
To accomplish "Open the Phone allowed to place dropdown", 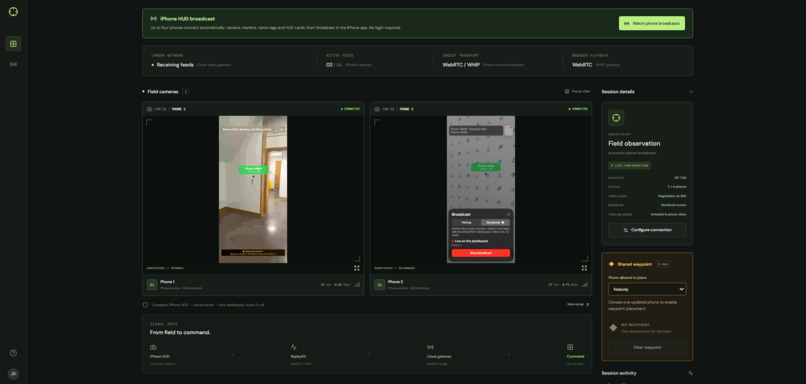I will 647,289.
